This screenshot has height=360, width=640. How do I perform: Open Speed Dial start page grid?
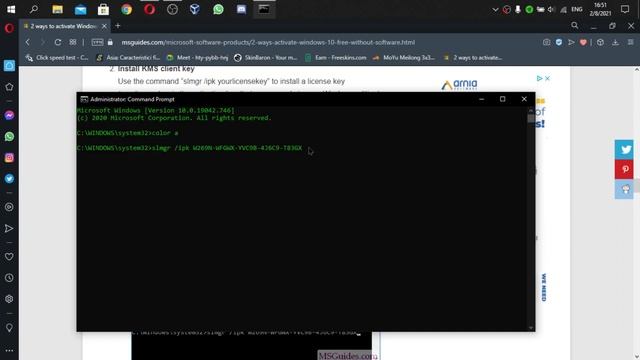click(73, 42)
